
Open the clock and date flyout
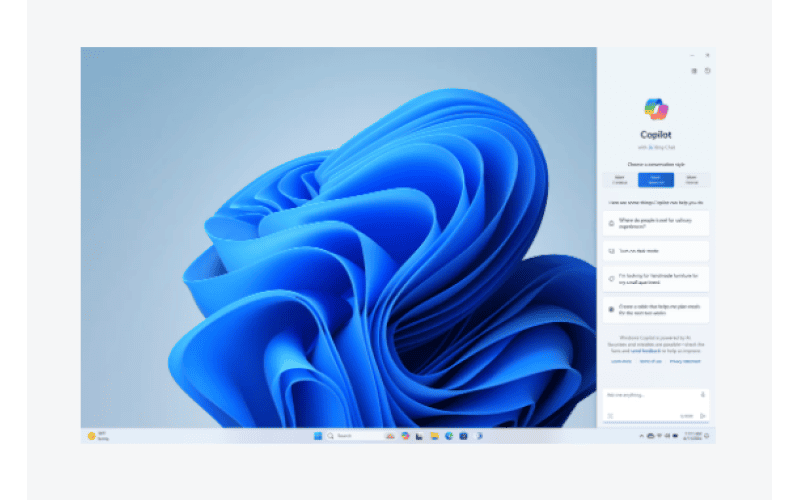tap(692, 436)
